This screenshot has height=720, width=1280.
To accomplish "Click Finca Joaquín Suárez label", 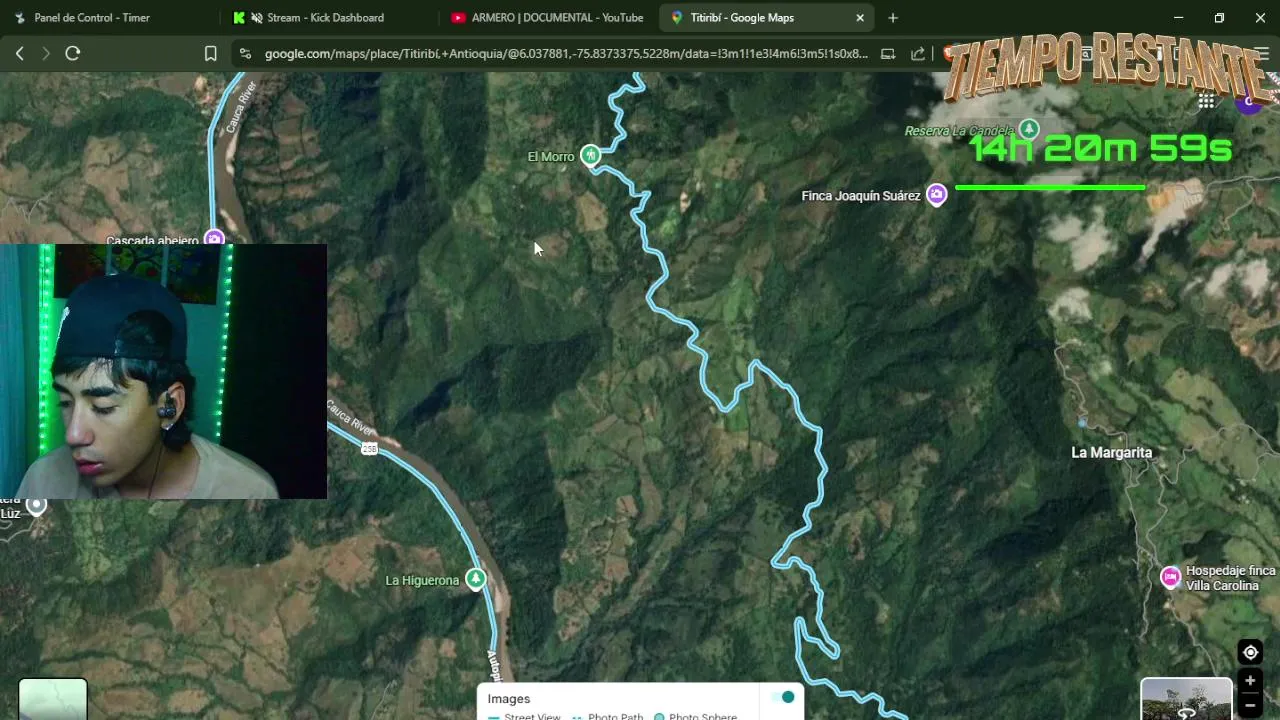I will (861, 196).
